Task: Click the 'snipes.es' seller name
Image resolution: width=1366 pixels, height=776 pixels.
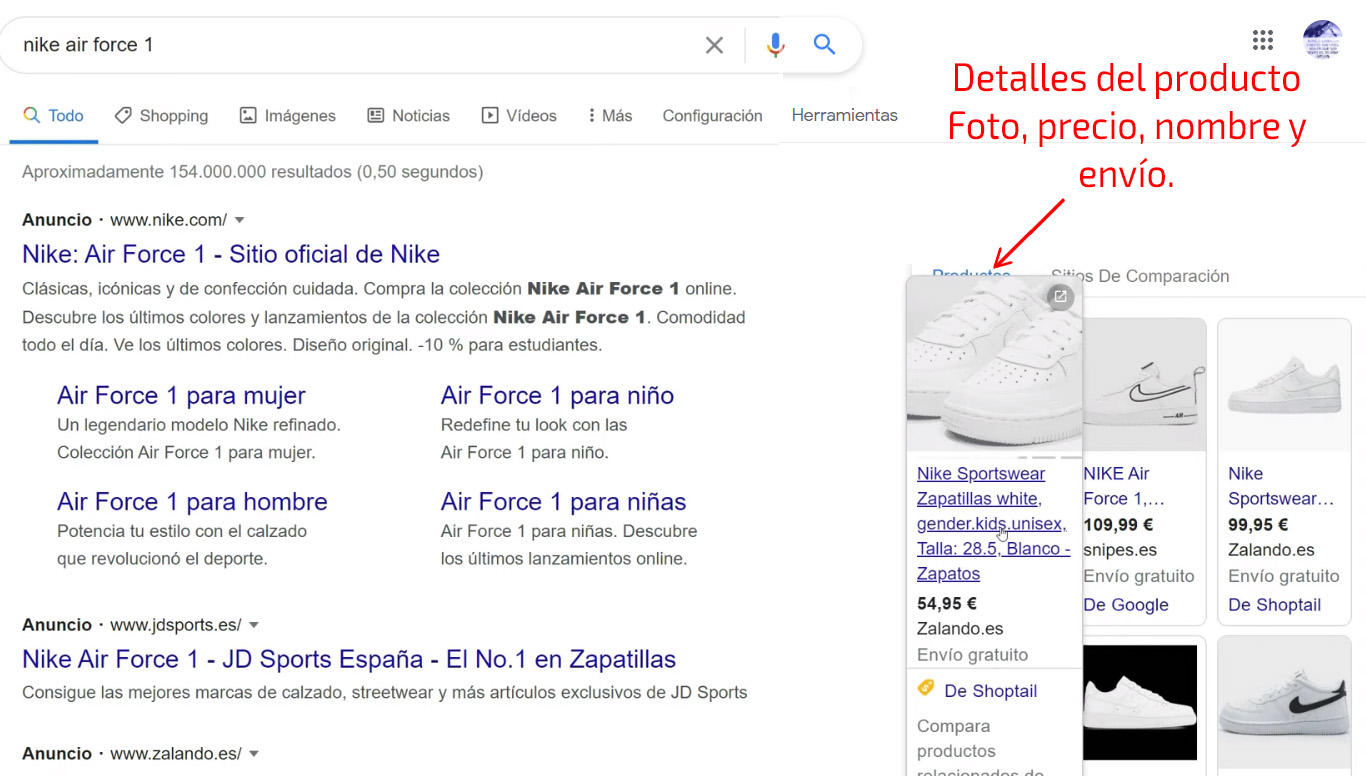Action: coord(1120,550)
